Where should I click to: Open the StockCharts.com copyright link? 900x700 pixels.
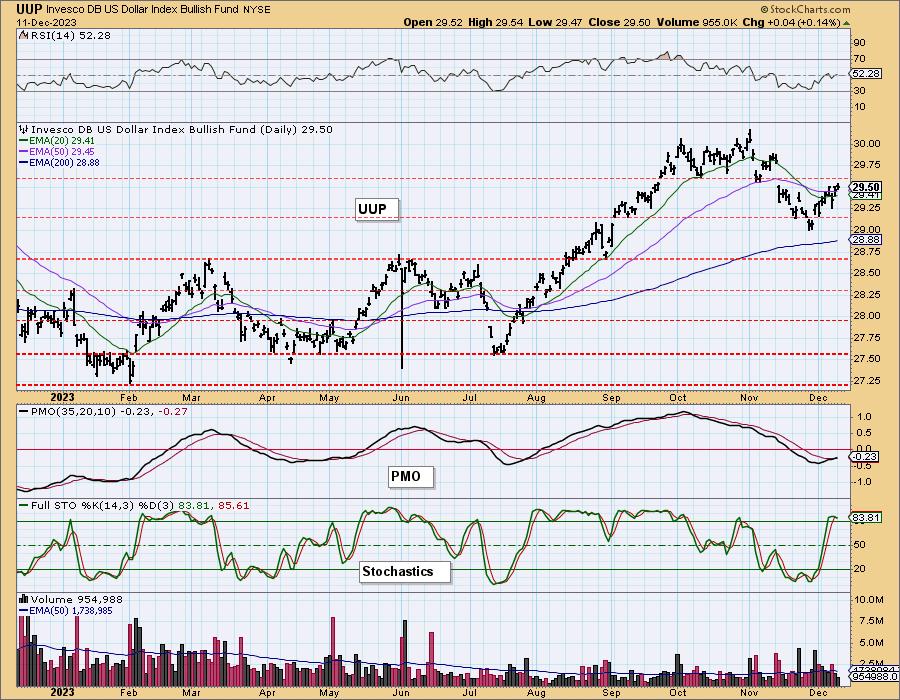[x=805, y=10]
